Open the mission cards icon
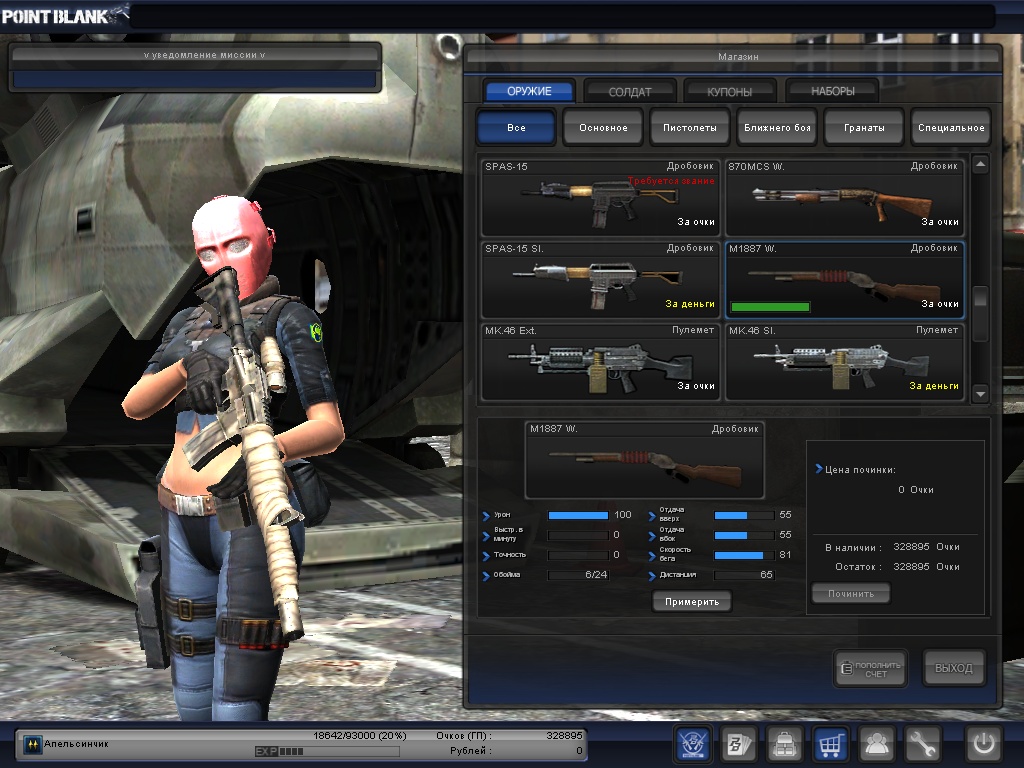This screenshot has width=1024, height=768. point(738,744)
